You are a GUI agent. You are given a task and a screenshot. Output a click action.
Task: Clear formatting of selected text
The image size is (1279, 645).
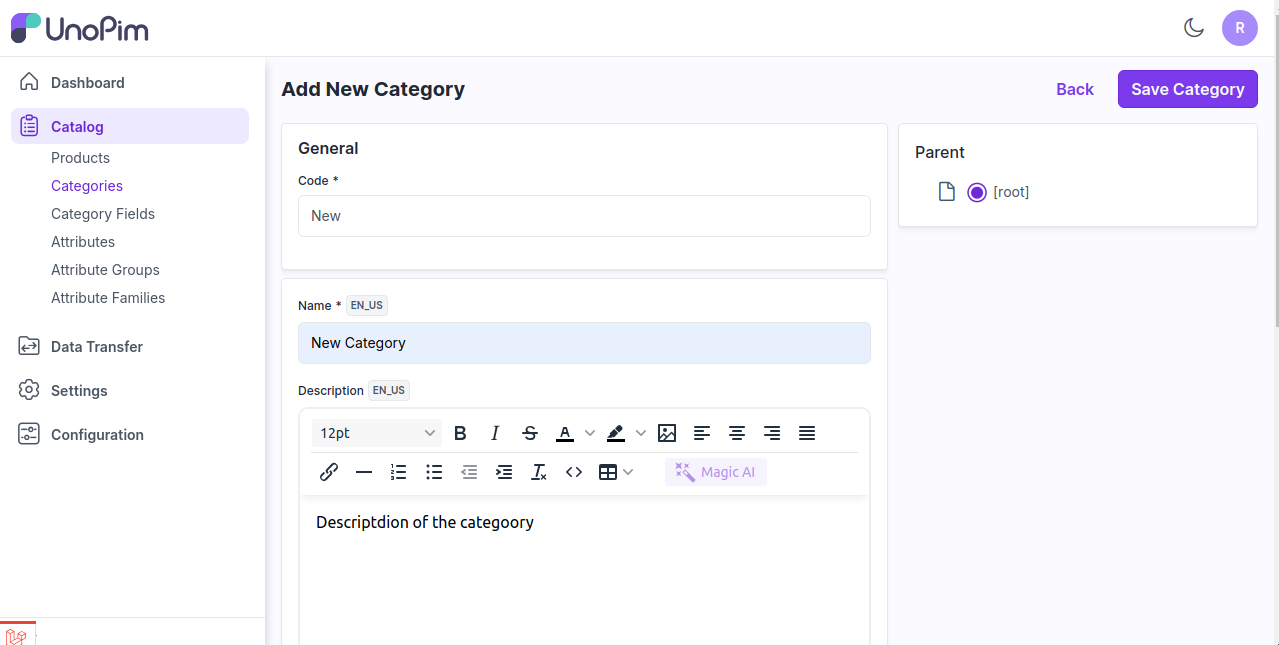539,472
